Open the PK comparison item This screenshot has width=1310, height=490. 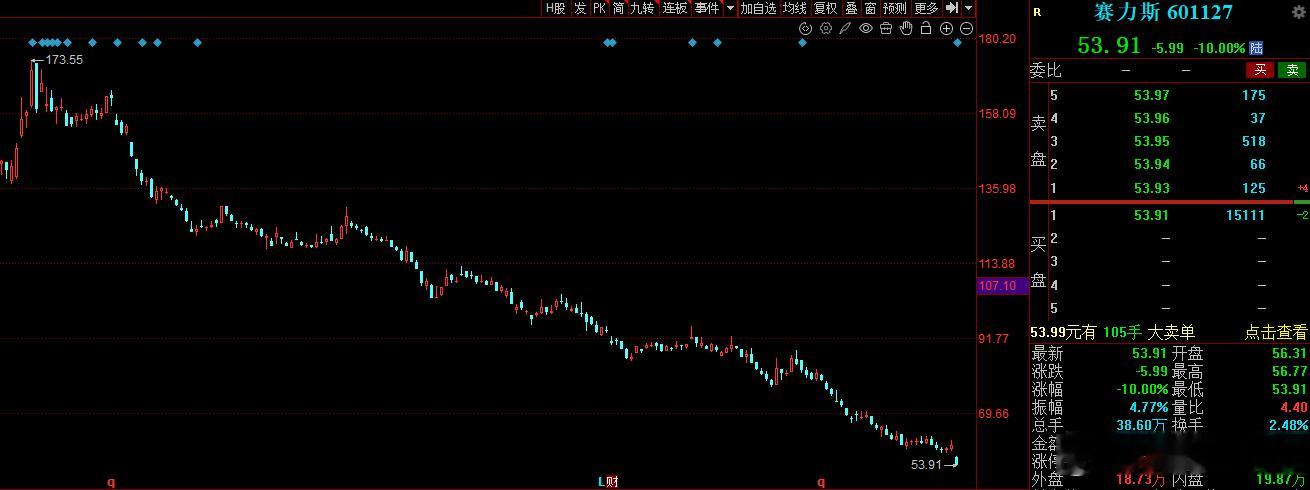click(x=599, y=8)
